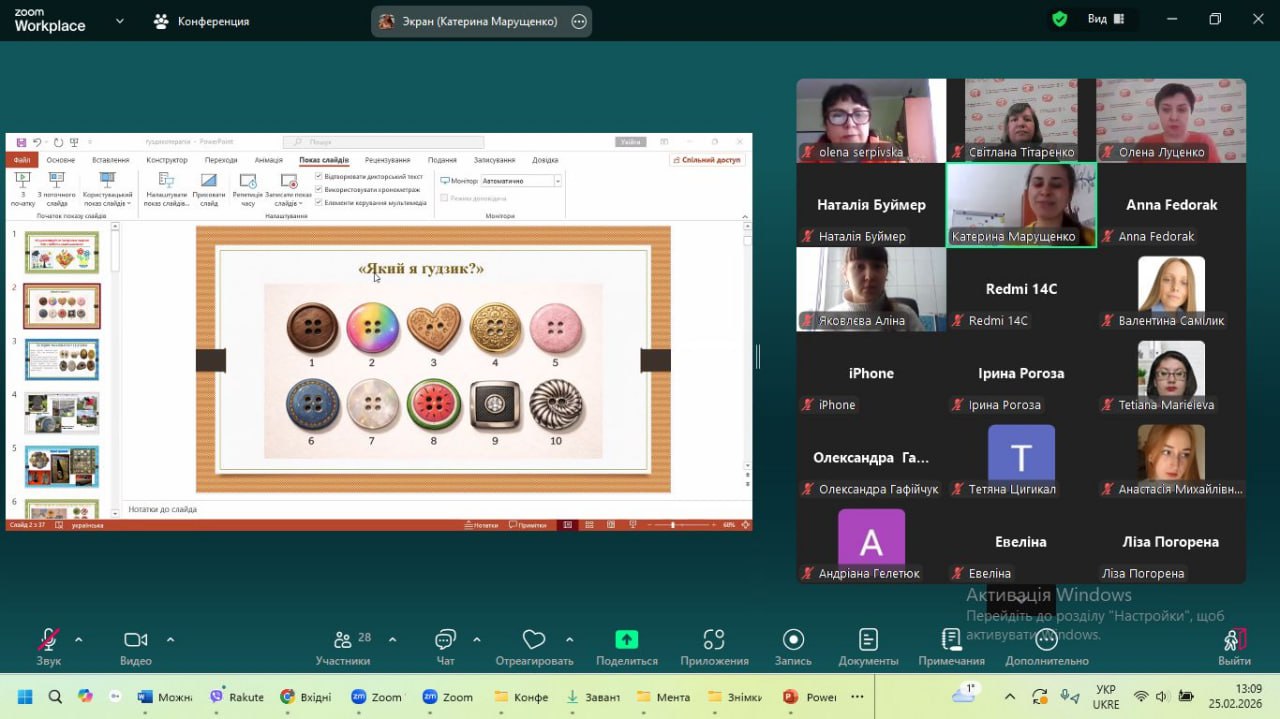Expand audio options arrow next to Звук
This screenshot has width=1280, height=719.
[x=78, y=639]
